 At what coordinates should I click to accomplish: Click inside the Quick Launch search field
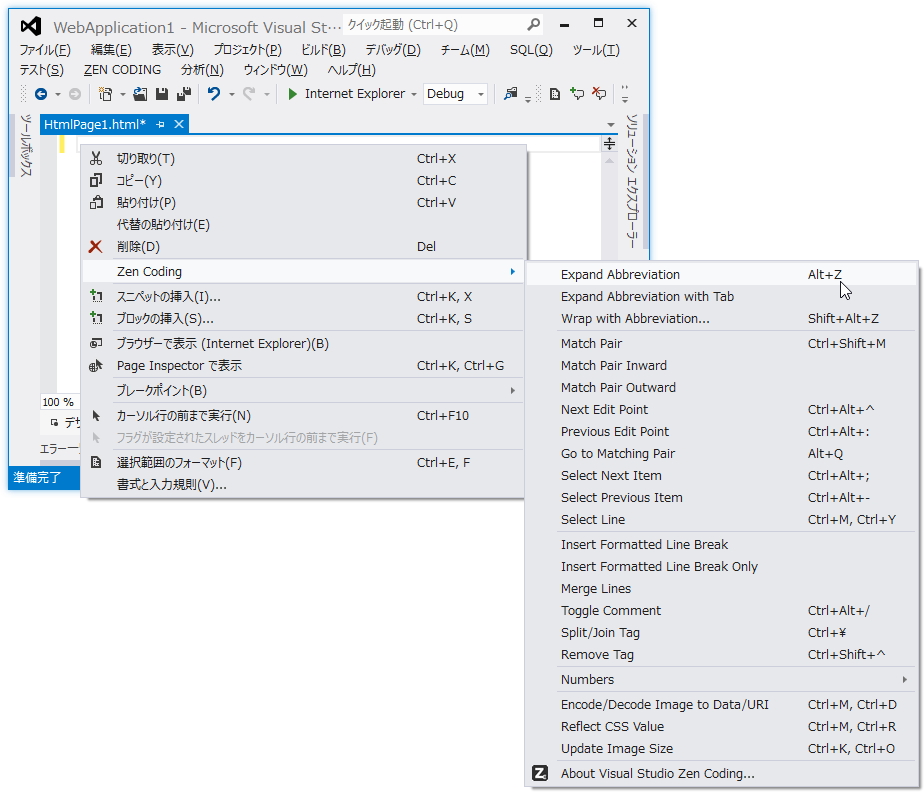pos(430,22)
